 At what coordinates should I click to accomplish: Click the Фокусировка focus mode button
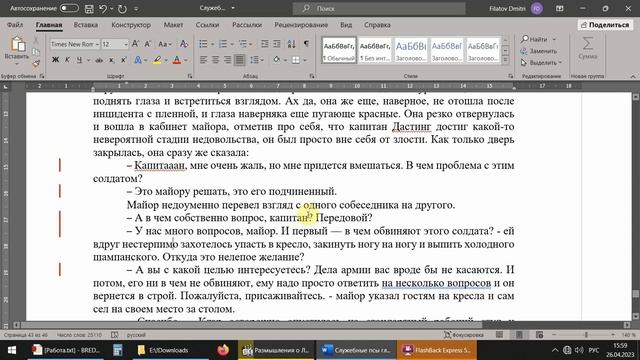[x=464, y=335]
